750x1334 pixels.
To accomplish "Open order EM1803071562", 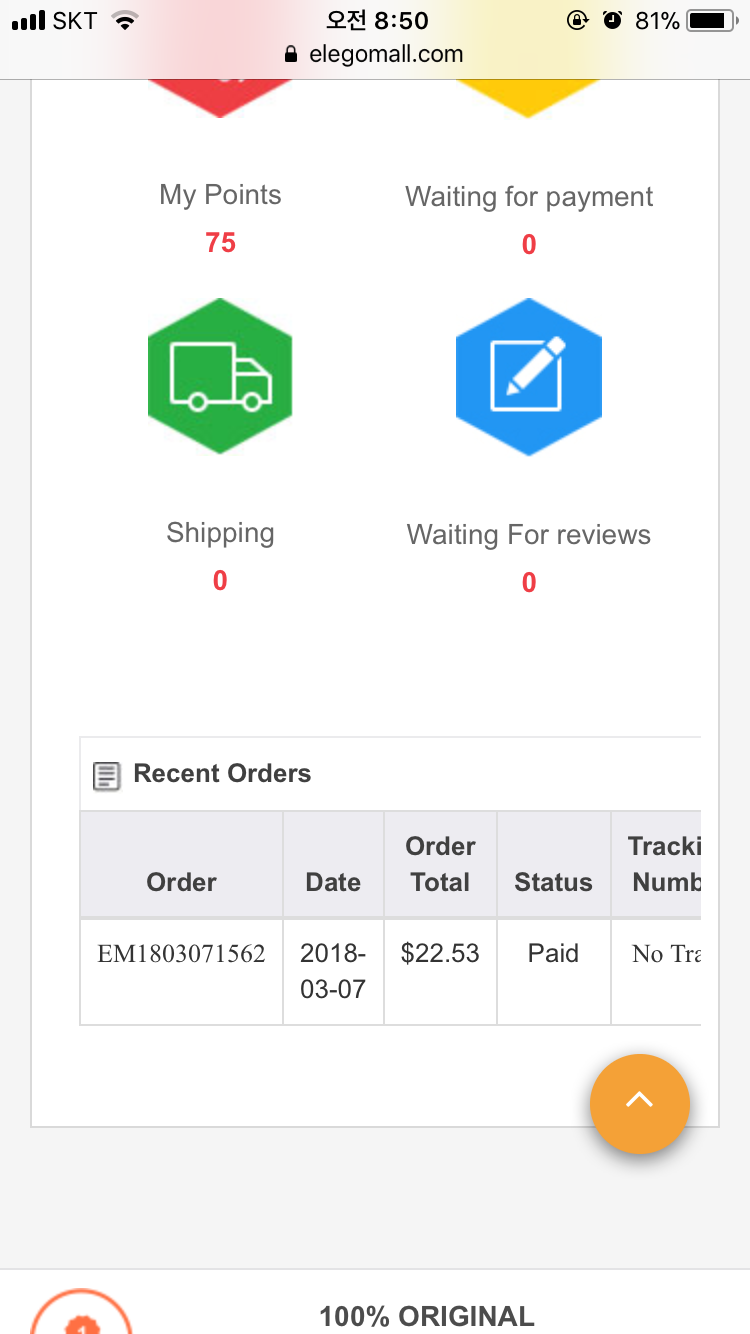I will click(x=181, y=954).
